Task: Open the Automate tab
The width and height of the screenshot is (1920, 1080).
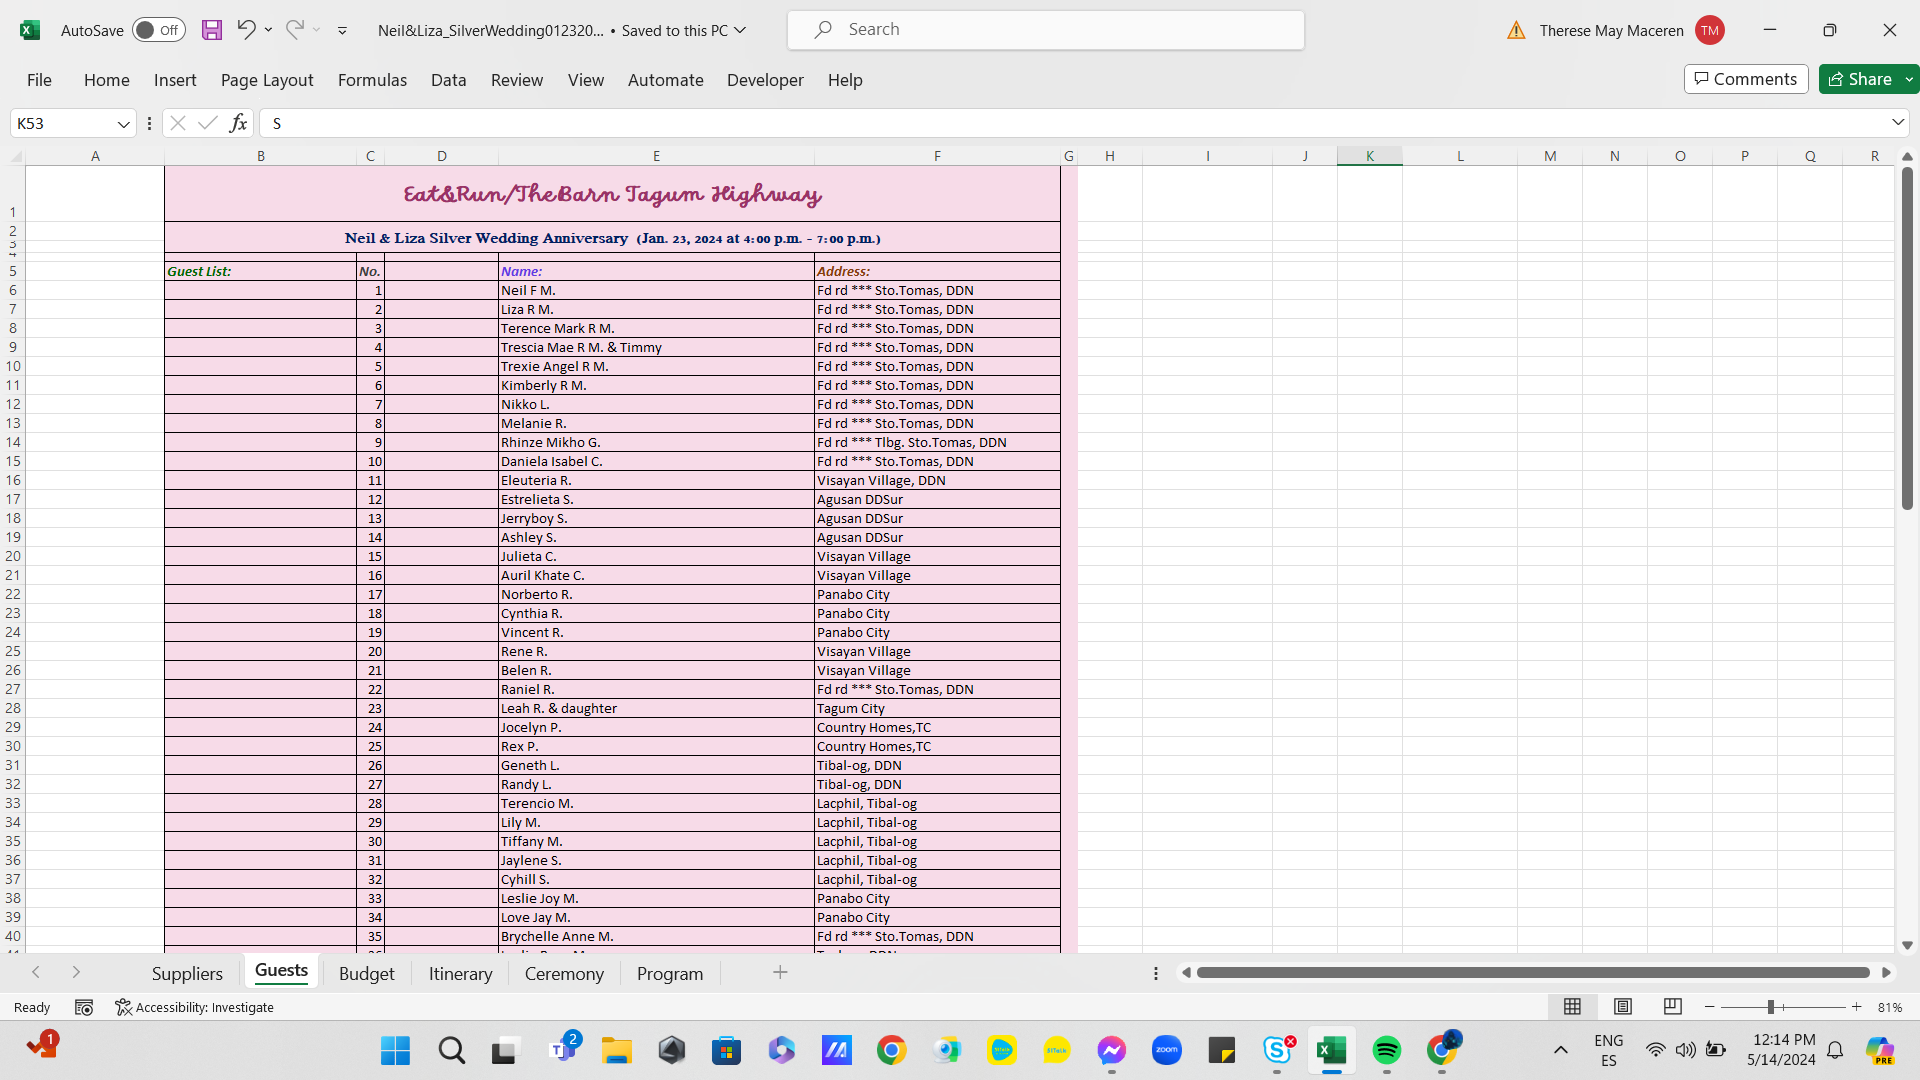Action: click(x=666, y=80)
